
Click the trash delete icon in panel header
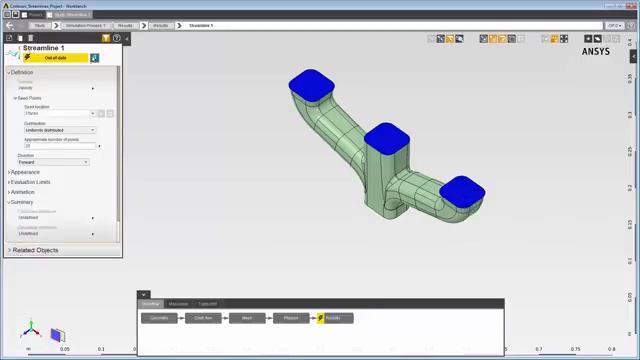pos(30,38)
